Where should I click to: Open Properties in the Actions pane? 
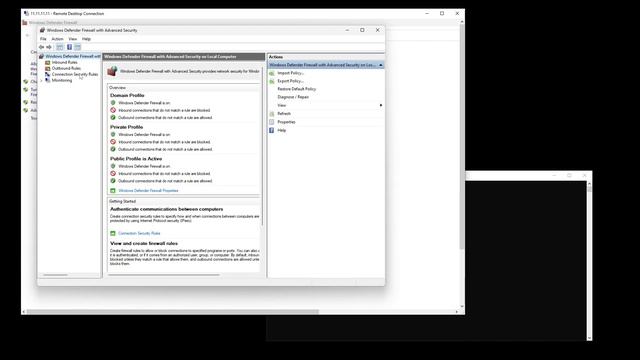[286, 122]
